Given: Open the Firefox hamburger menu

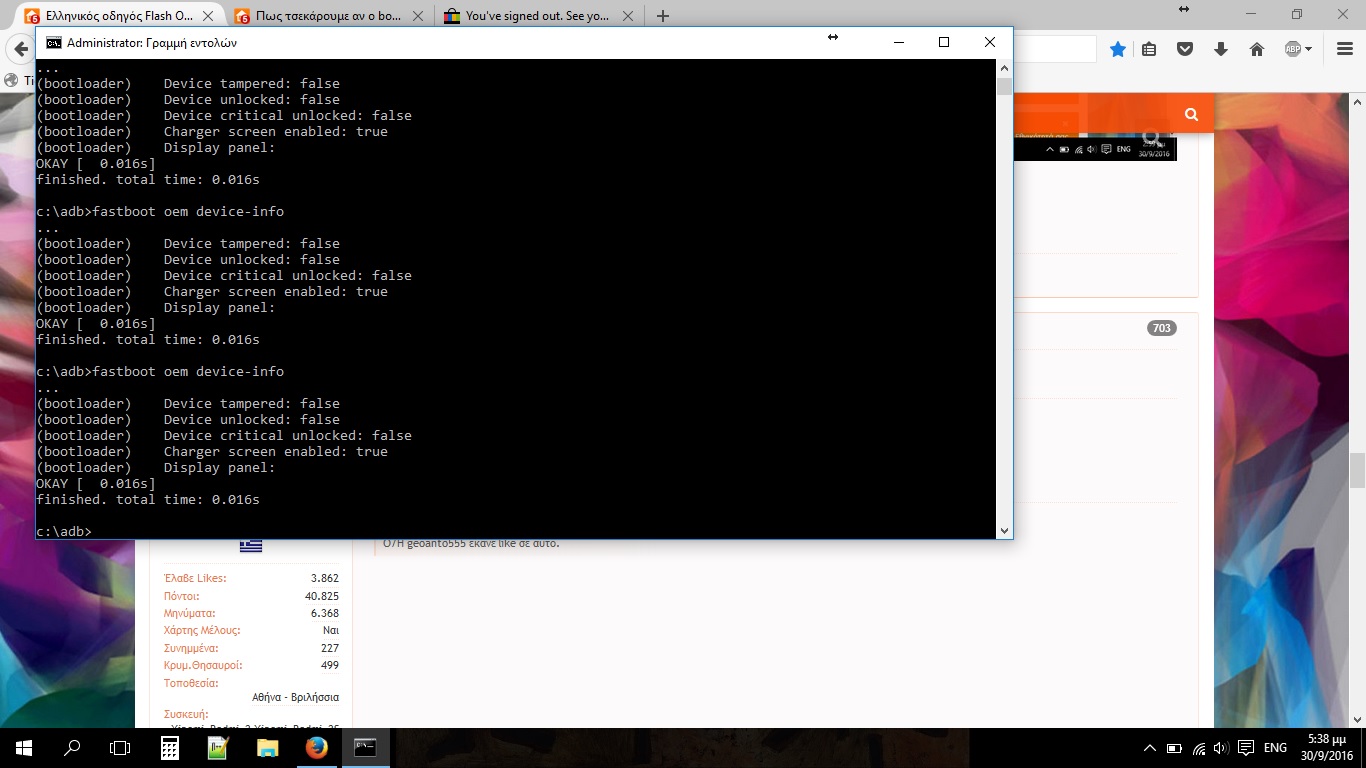Looking at the screenshot, I should pyautogui.click(x=1342, y=49).
